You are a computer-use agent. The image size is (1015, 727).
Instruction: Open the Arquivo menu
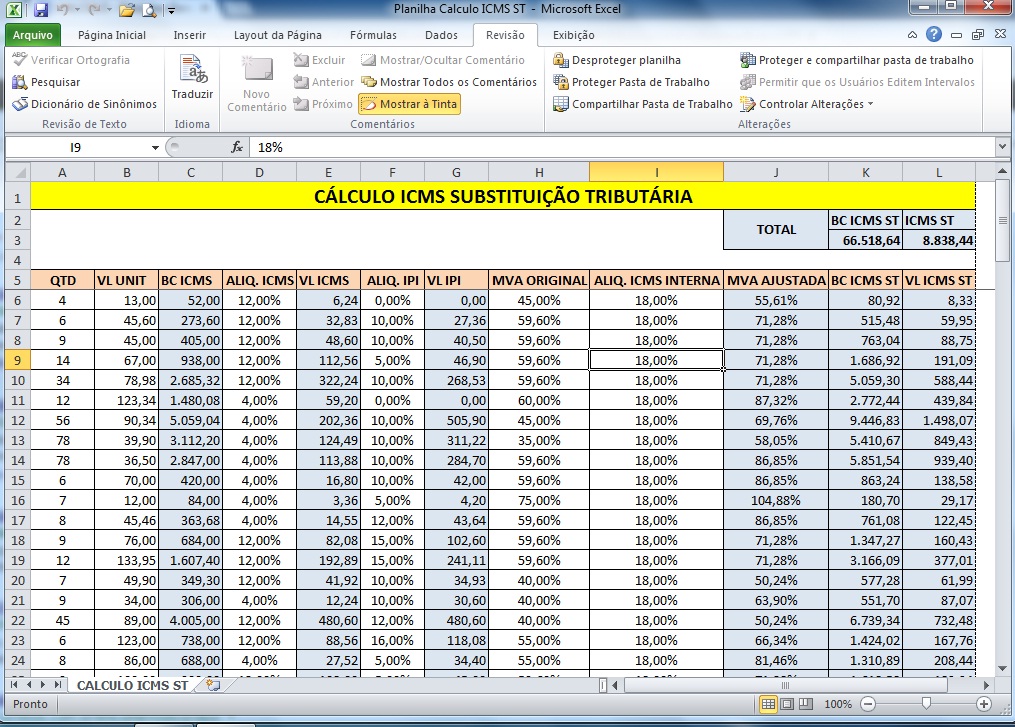(34, 34)
